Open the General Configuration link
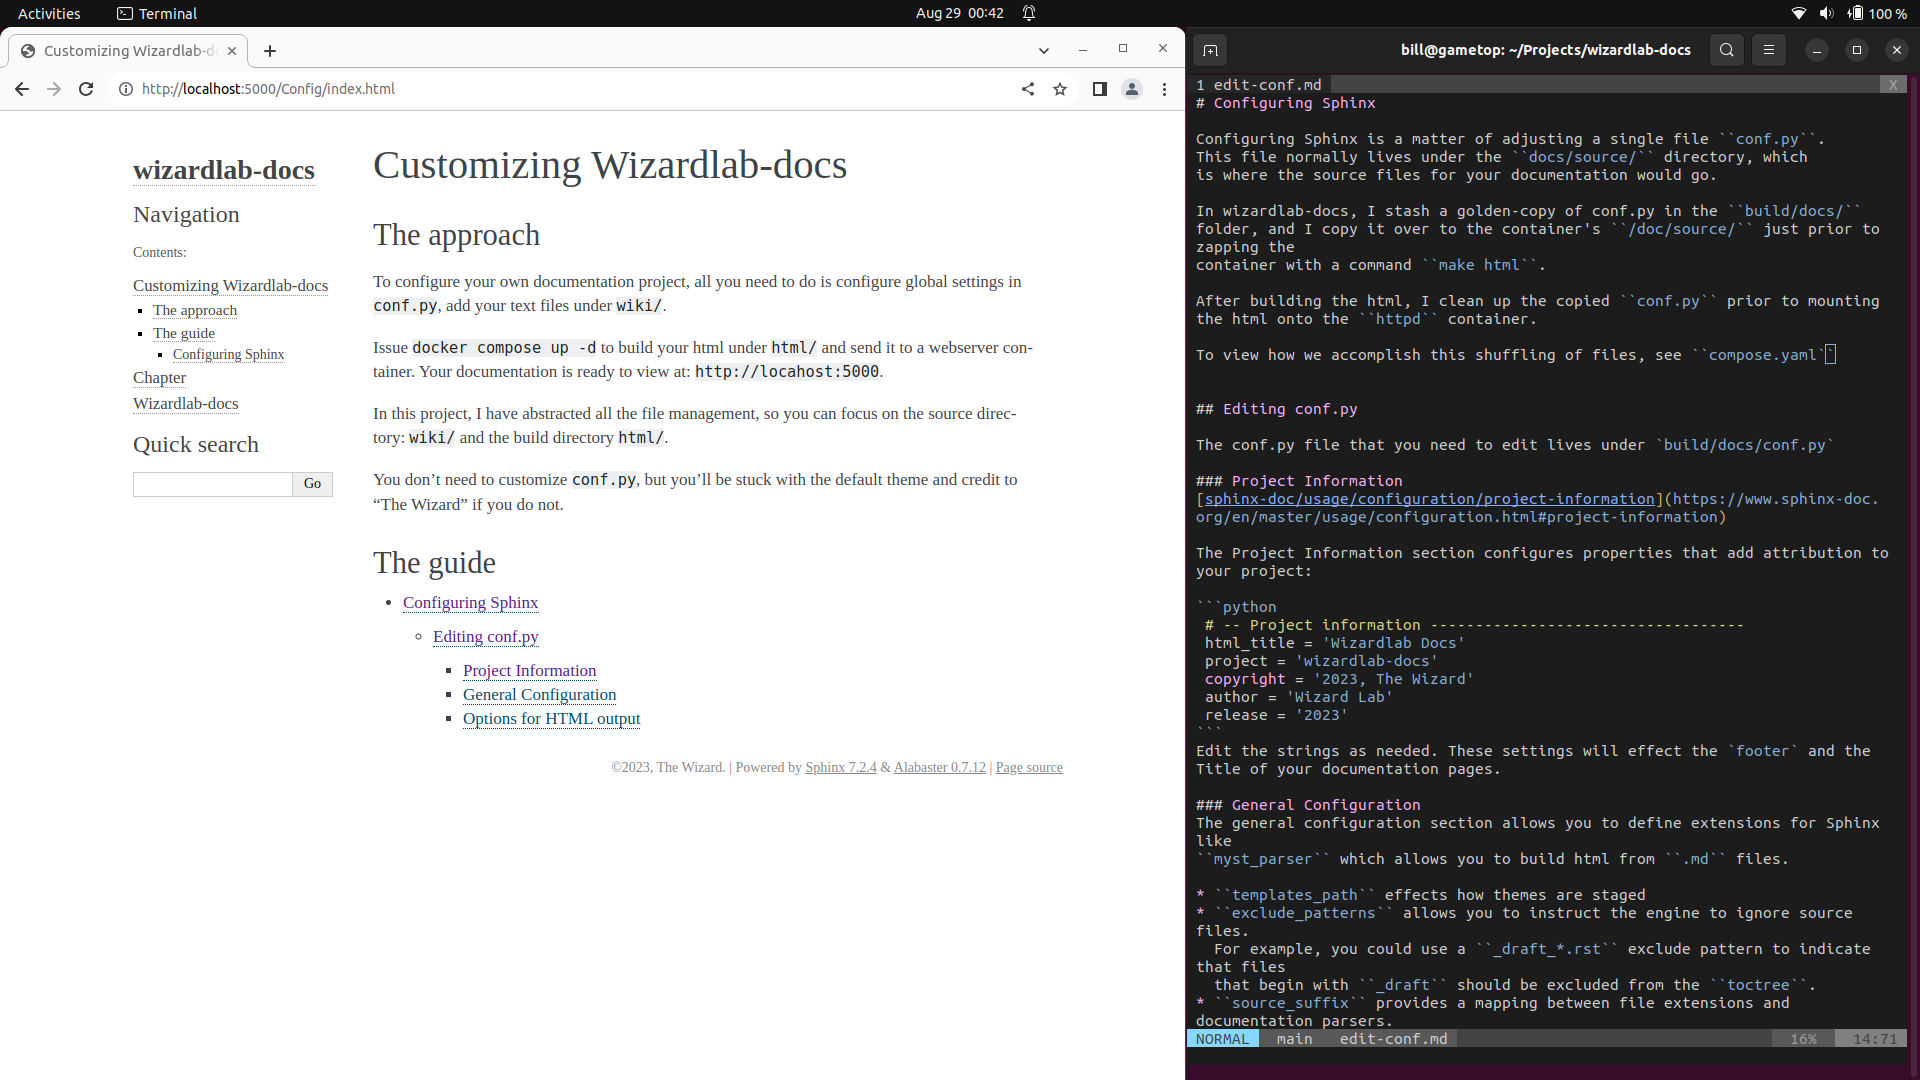Viewport: 1920px width, 1080px height. point(539,695)
